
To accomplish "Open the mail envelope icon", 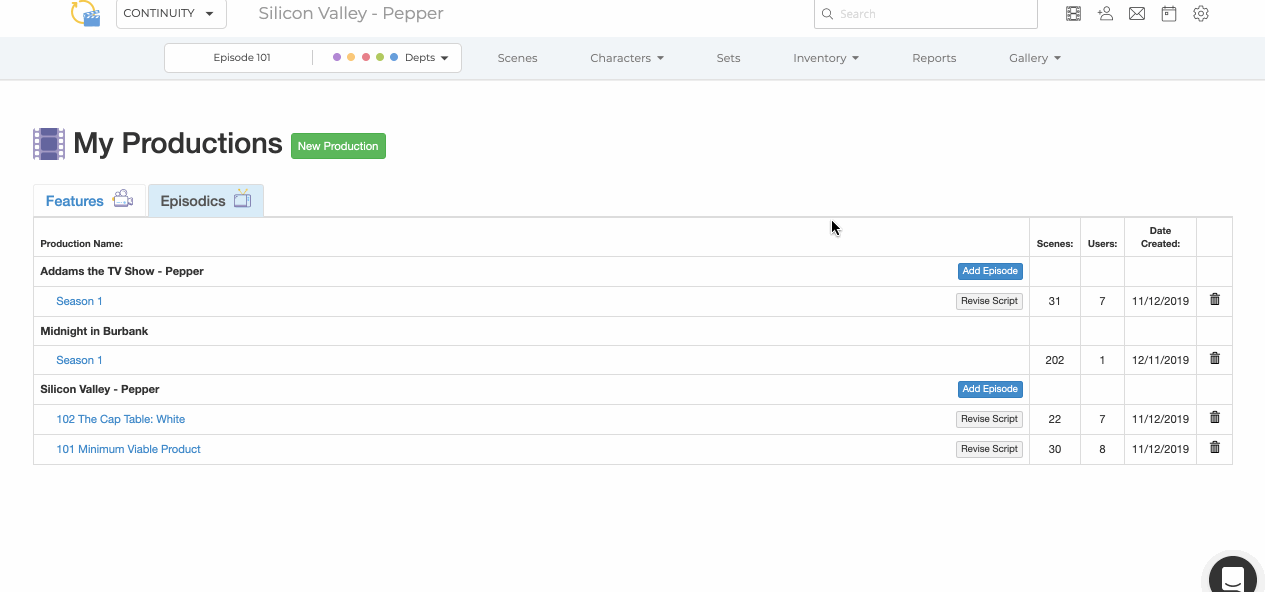I will point(1137,14).
